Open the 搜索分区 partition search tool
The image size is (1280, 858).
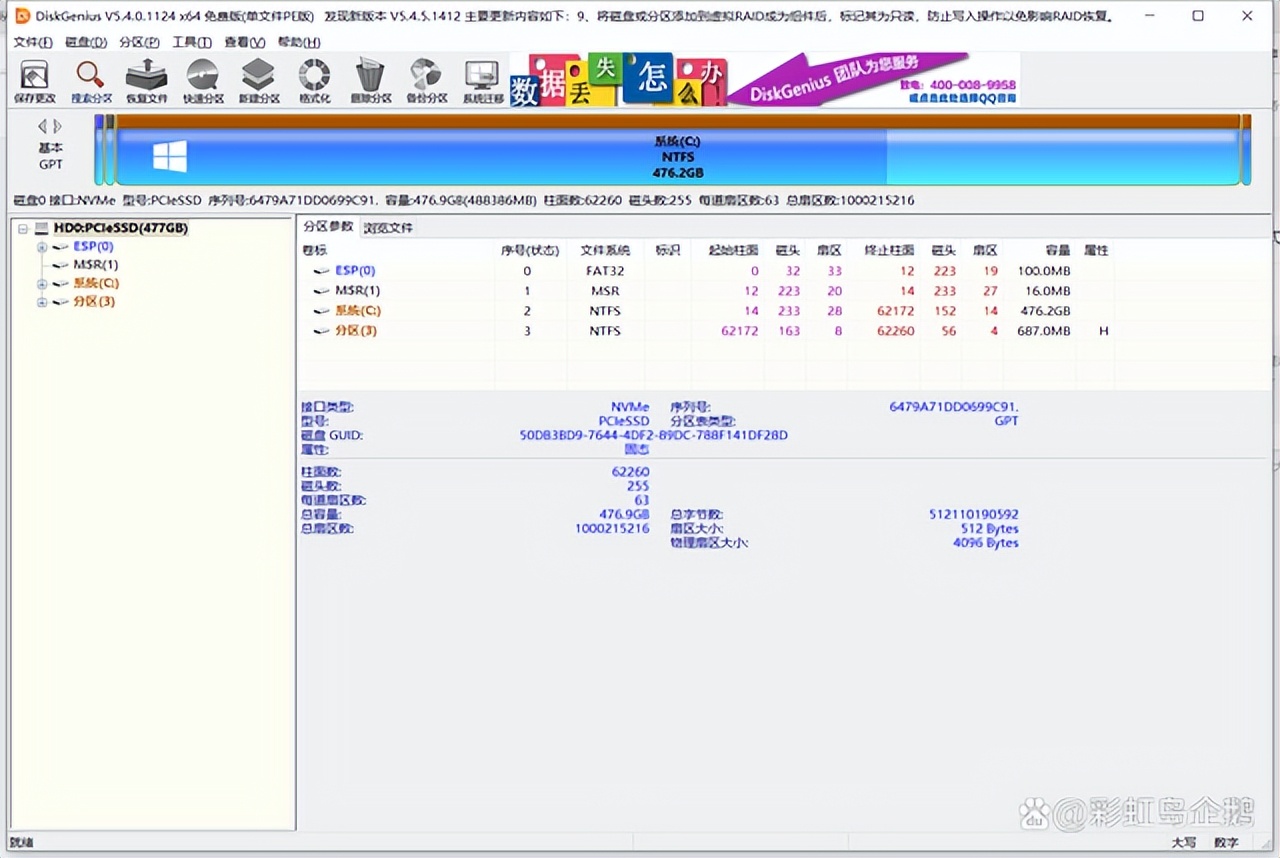[91, 81]
